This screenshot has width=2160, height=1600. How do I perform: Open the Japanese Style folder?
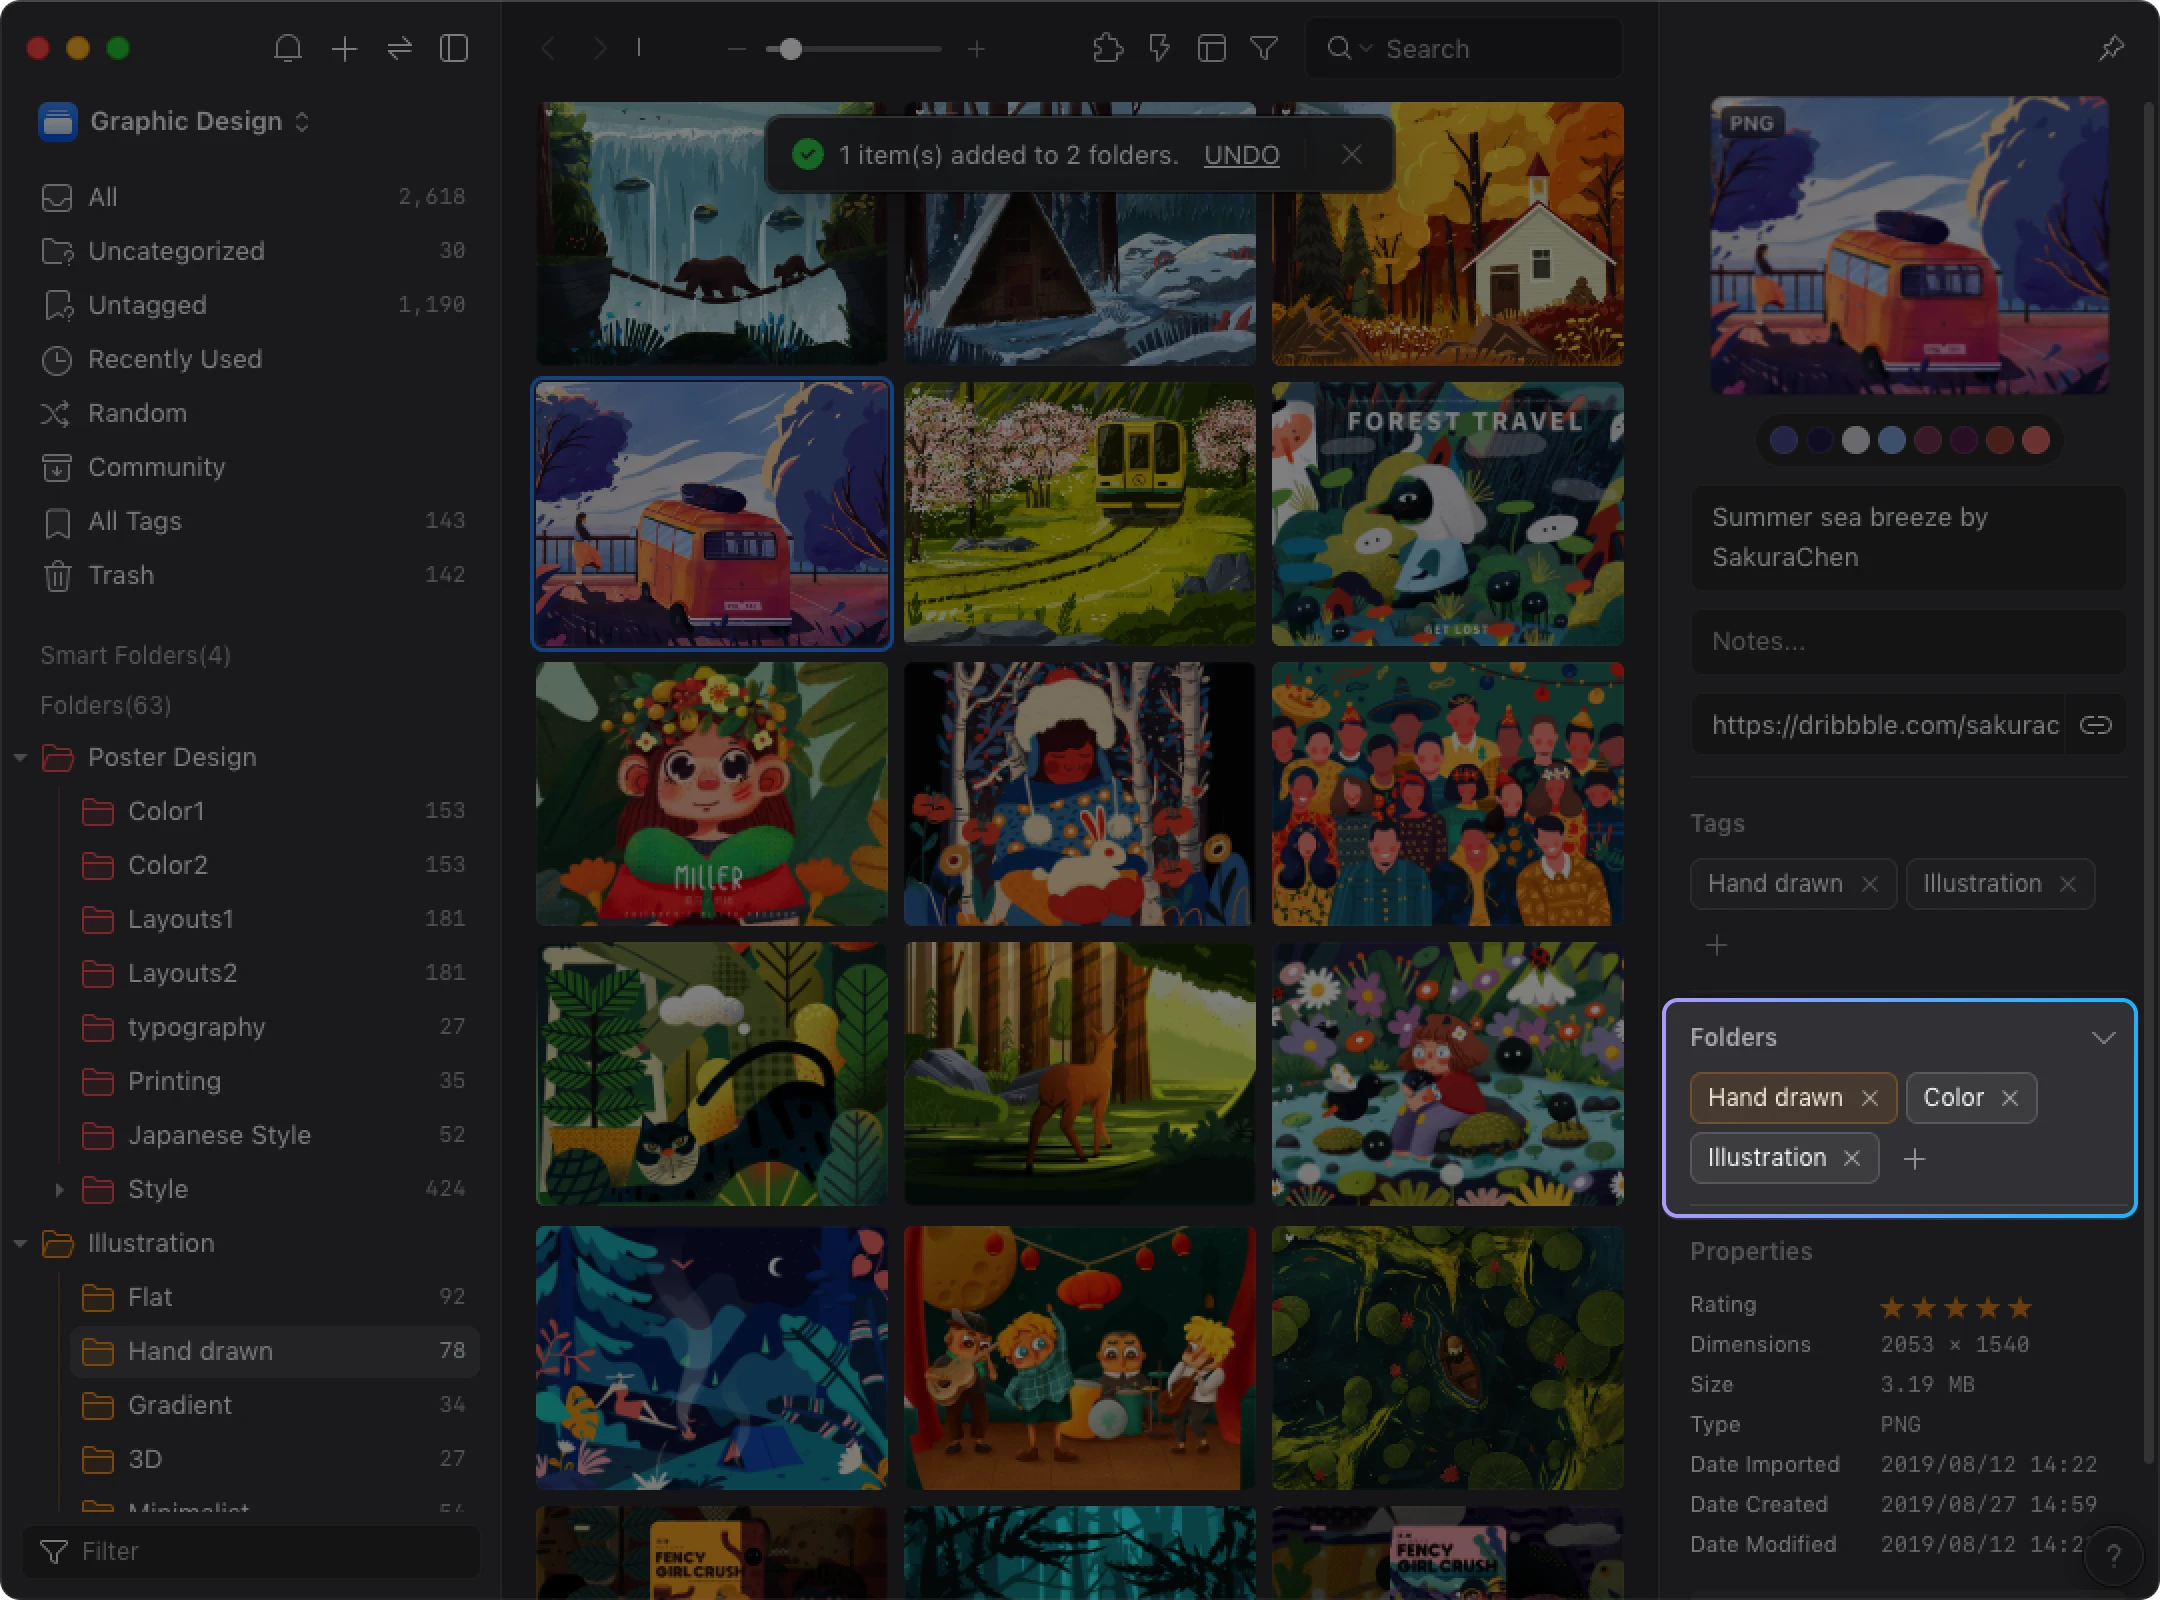[273, 1135]
